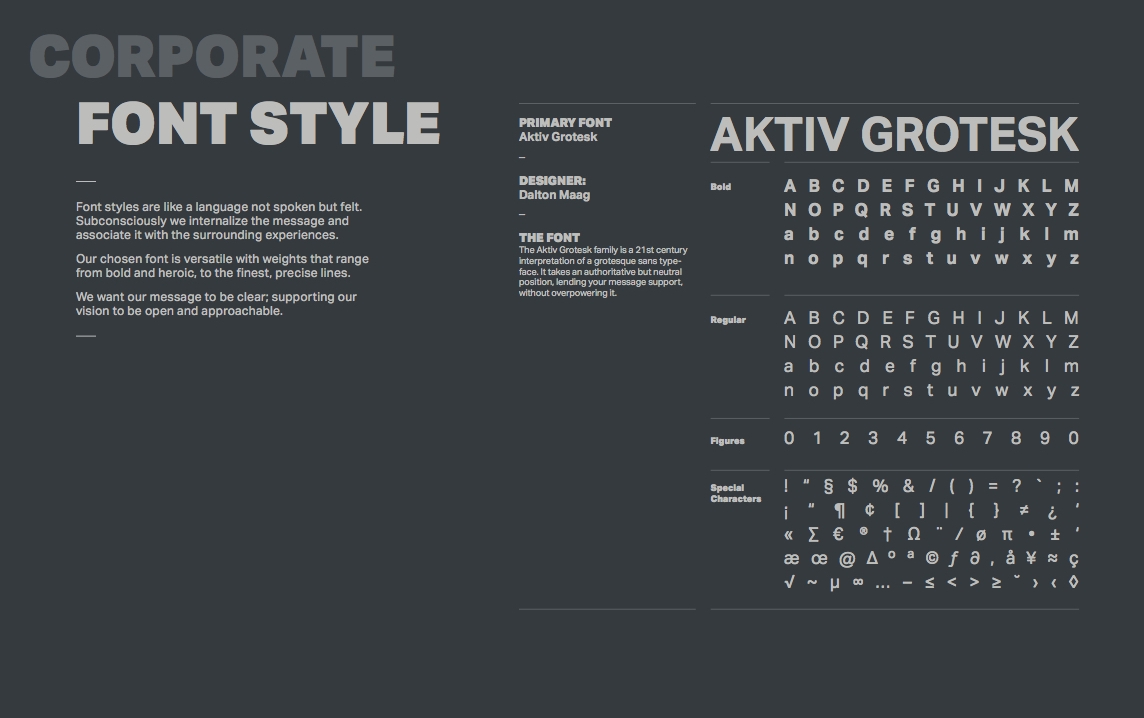
Task: Click the inverted question mark ¿ character
Action: pyautogui.click(x=1052, y=512)
